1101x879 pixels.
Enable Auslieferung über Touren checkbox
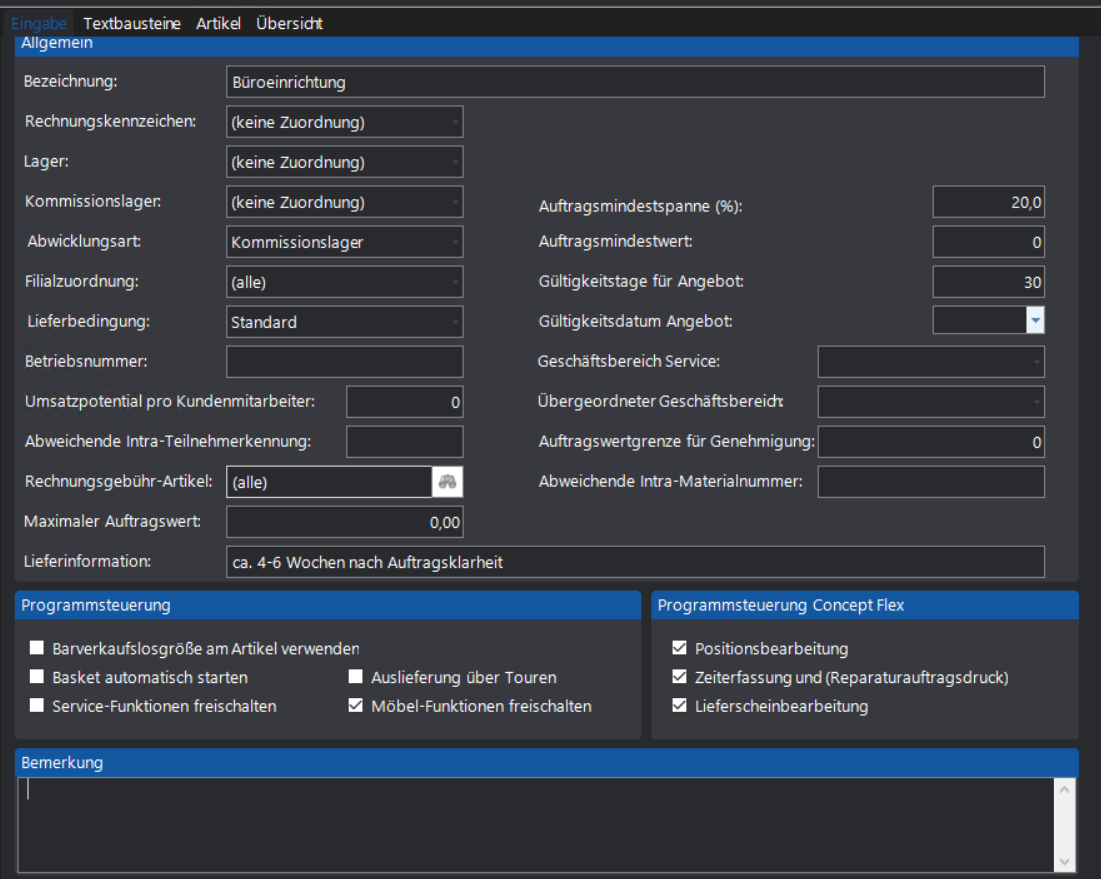[x=356, y=677]
